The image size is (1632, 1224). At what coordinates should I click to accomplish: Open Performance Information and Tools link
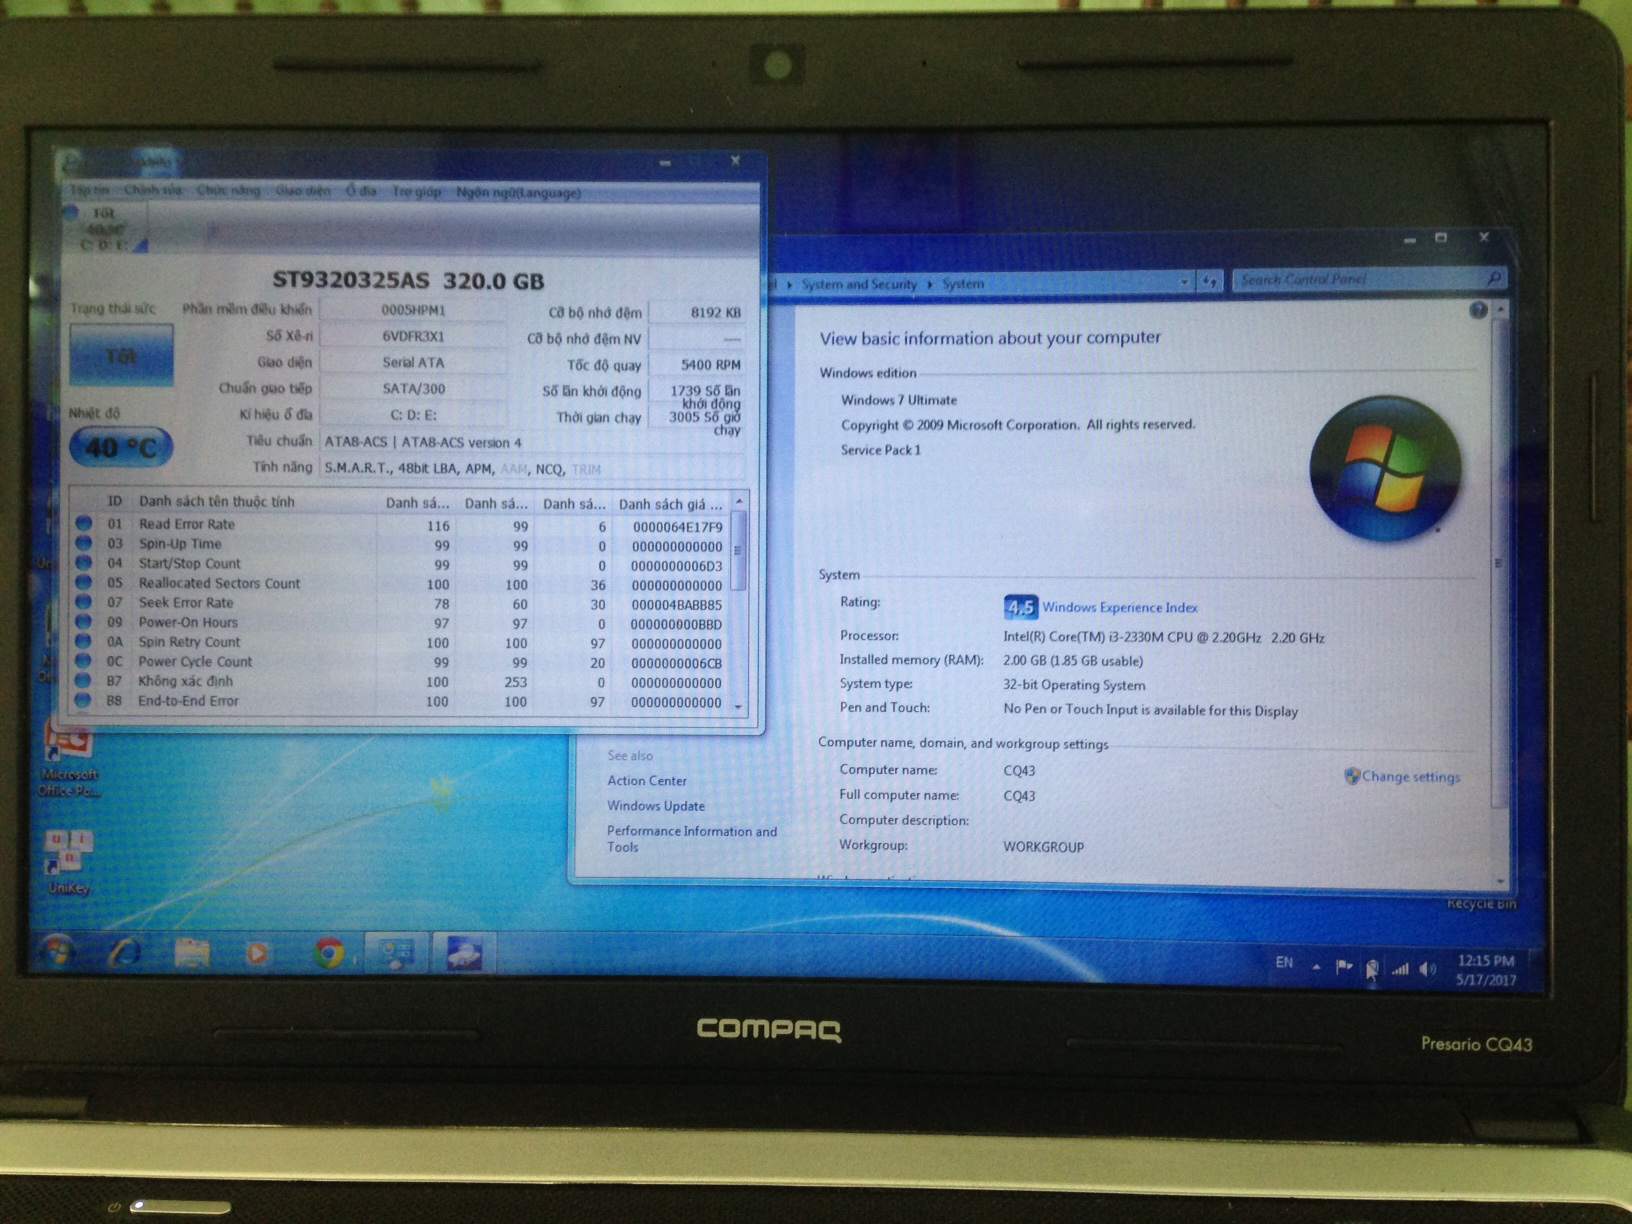pyautogui.click(x=692, y=838)
